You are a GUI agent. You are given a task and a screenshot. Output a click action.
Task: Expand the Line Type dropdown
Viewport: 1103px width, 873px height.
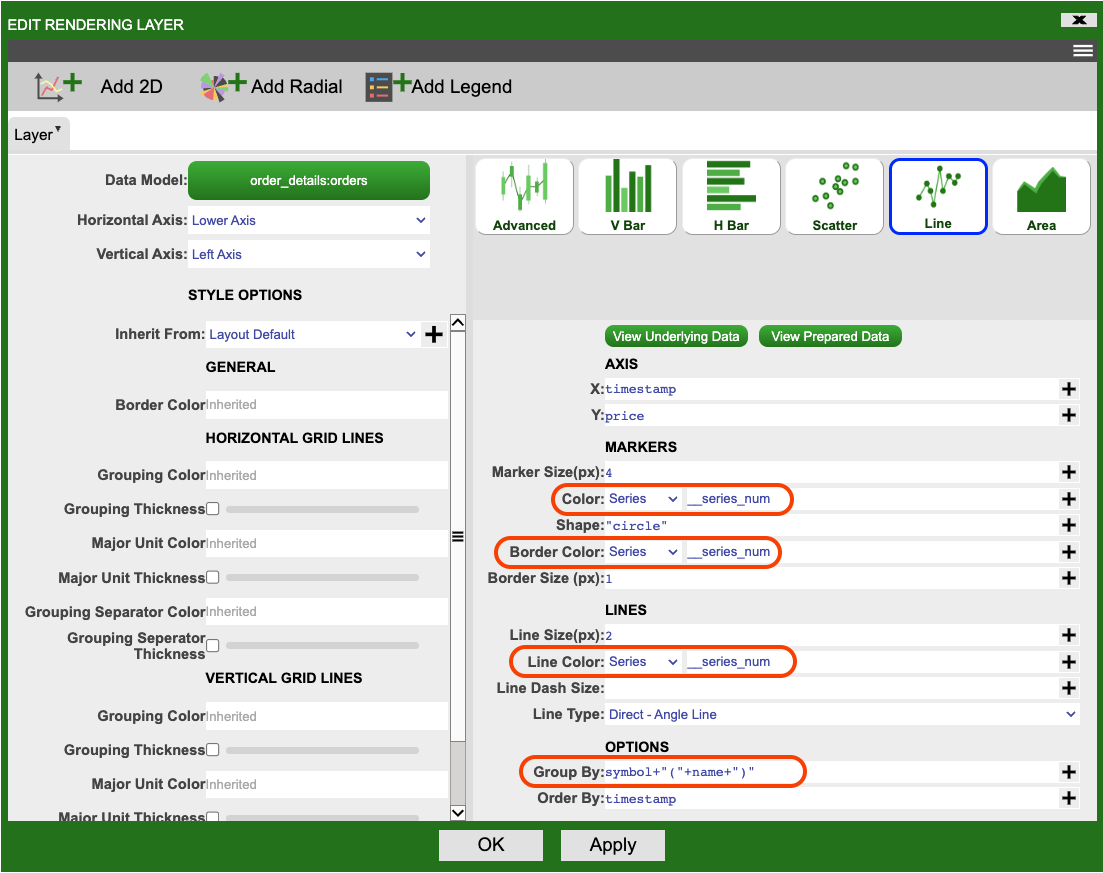841,715
